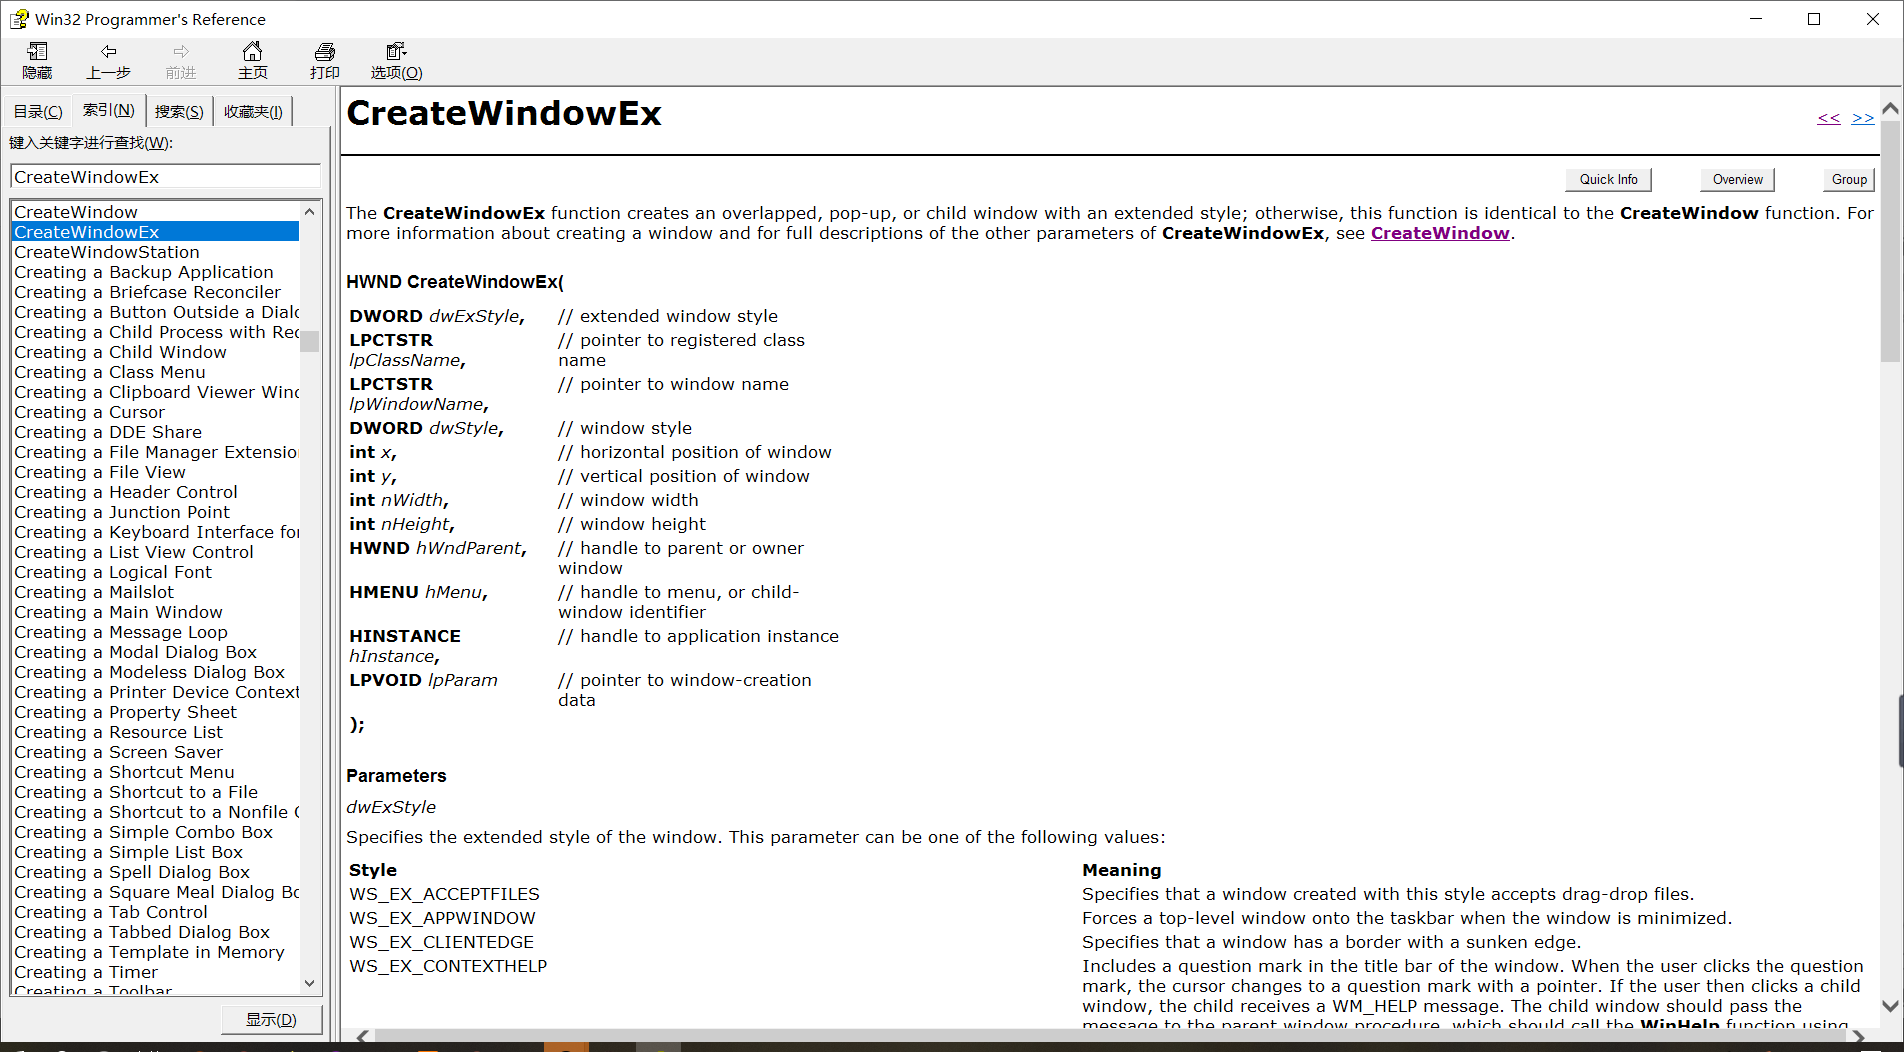The image size is (1904, 1052).
Task: Select the highlighted CreateWindowEx index entry
Action: point(155,232)
